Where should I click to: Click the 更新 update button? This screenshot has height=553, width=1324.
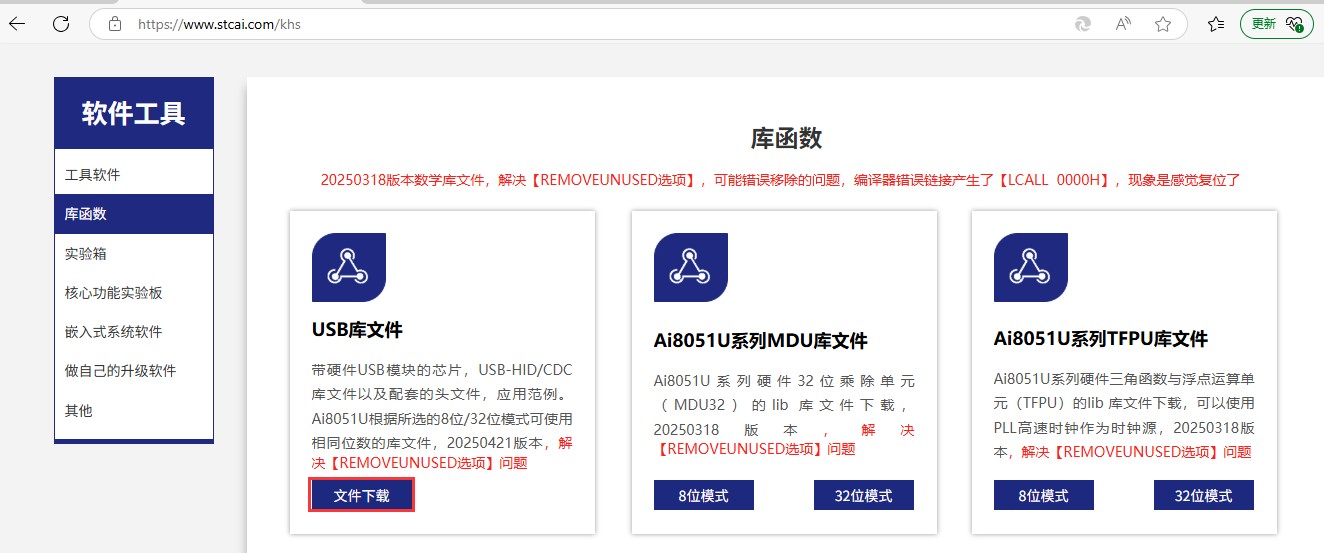point(1276,24)
